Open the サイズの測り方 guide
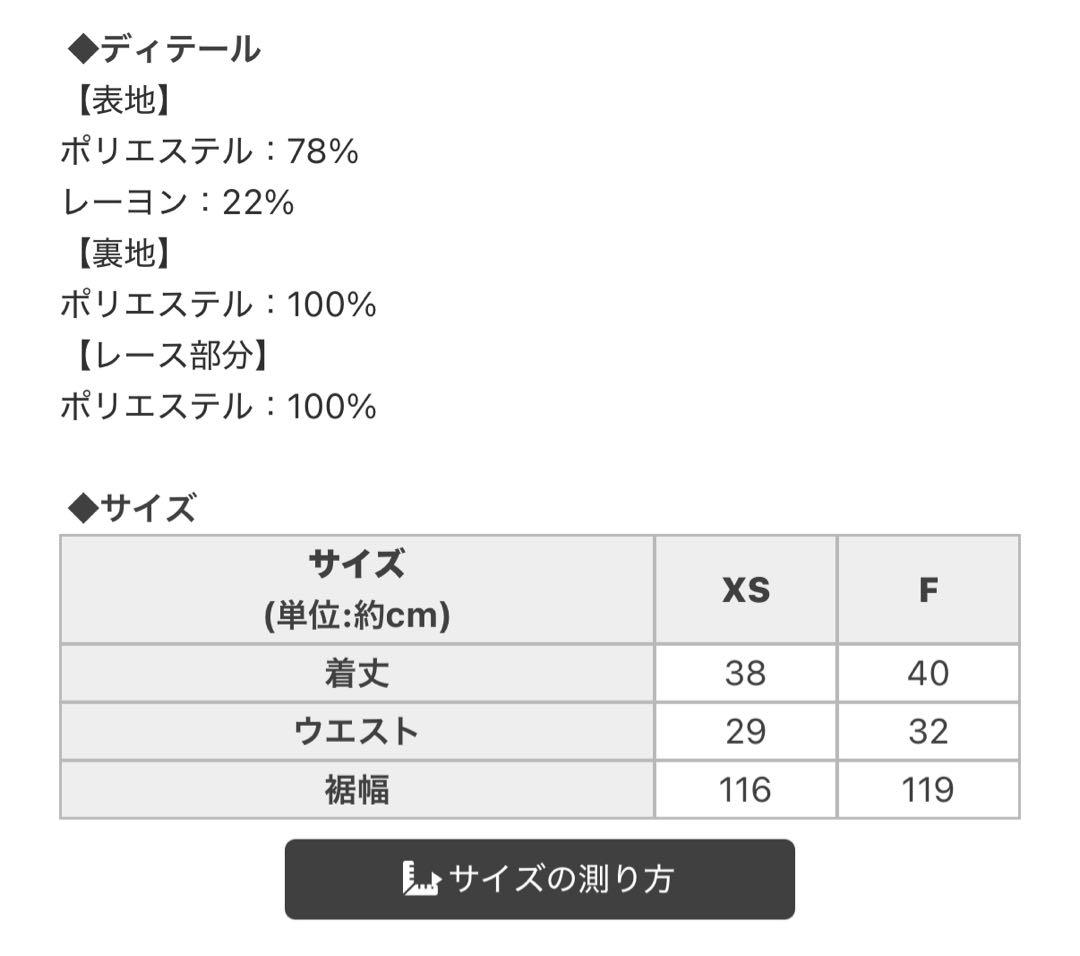The height and width of the screenshot is (956, 1080). 540,880
